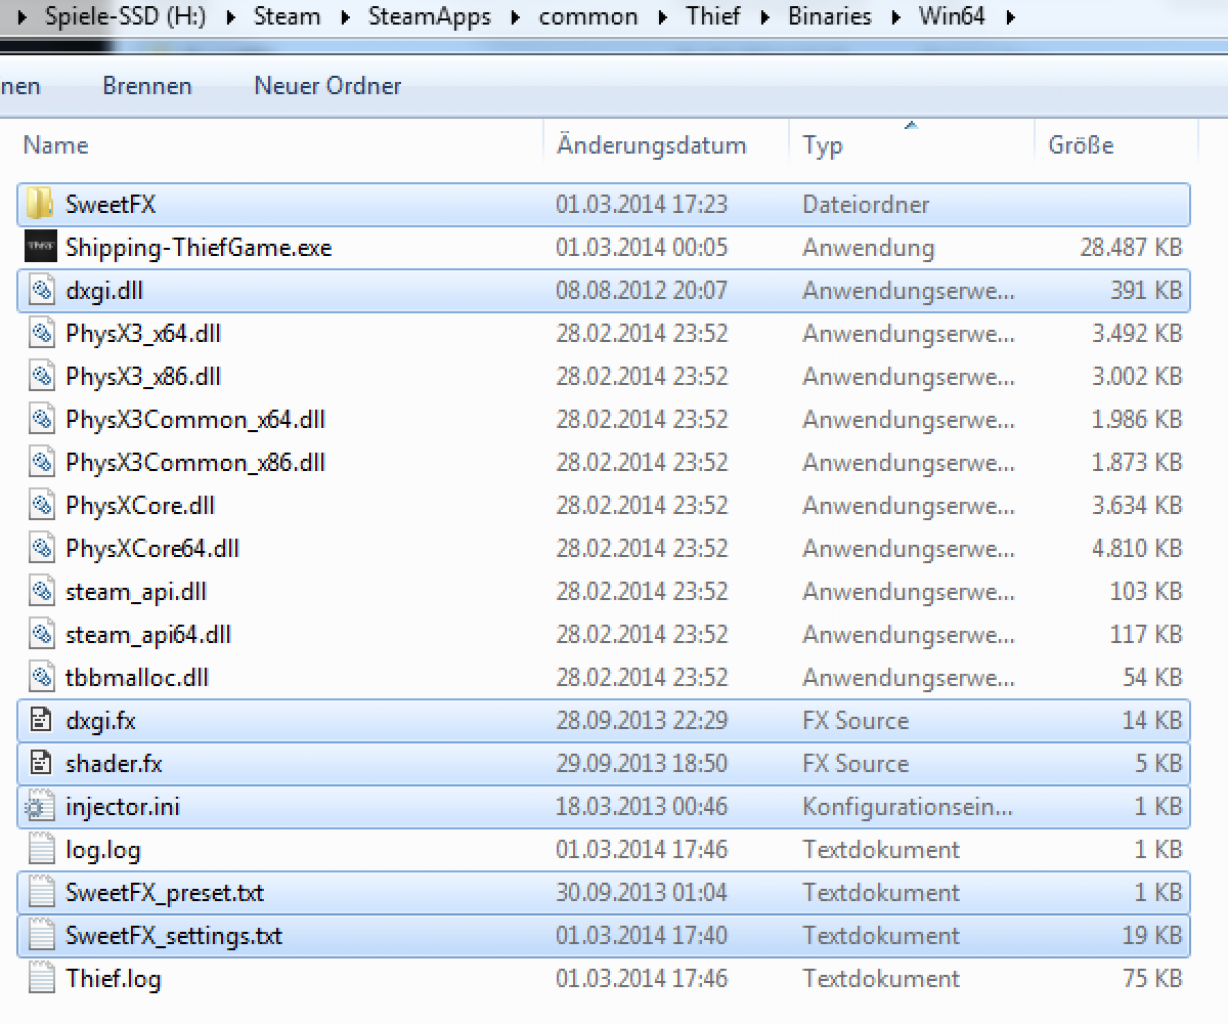Navigate to Thief folder in address bar

(x=713, y=16)
